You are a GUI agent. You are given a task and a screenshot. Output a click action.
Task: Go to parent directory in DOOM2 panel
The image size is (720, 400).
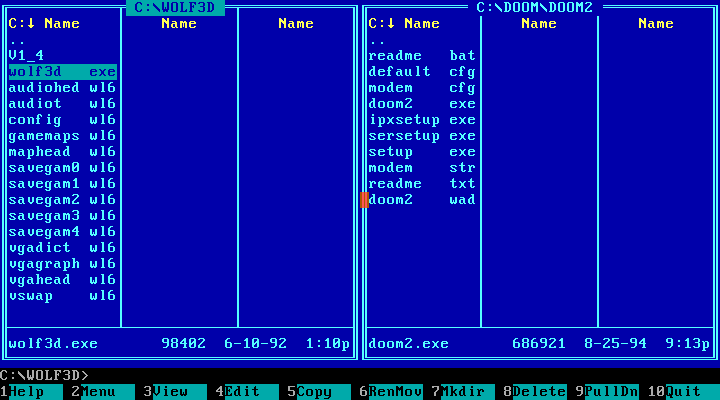pos(377,42)
